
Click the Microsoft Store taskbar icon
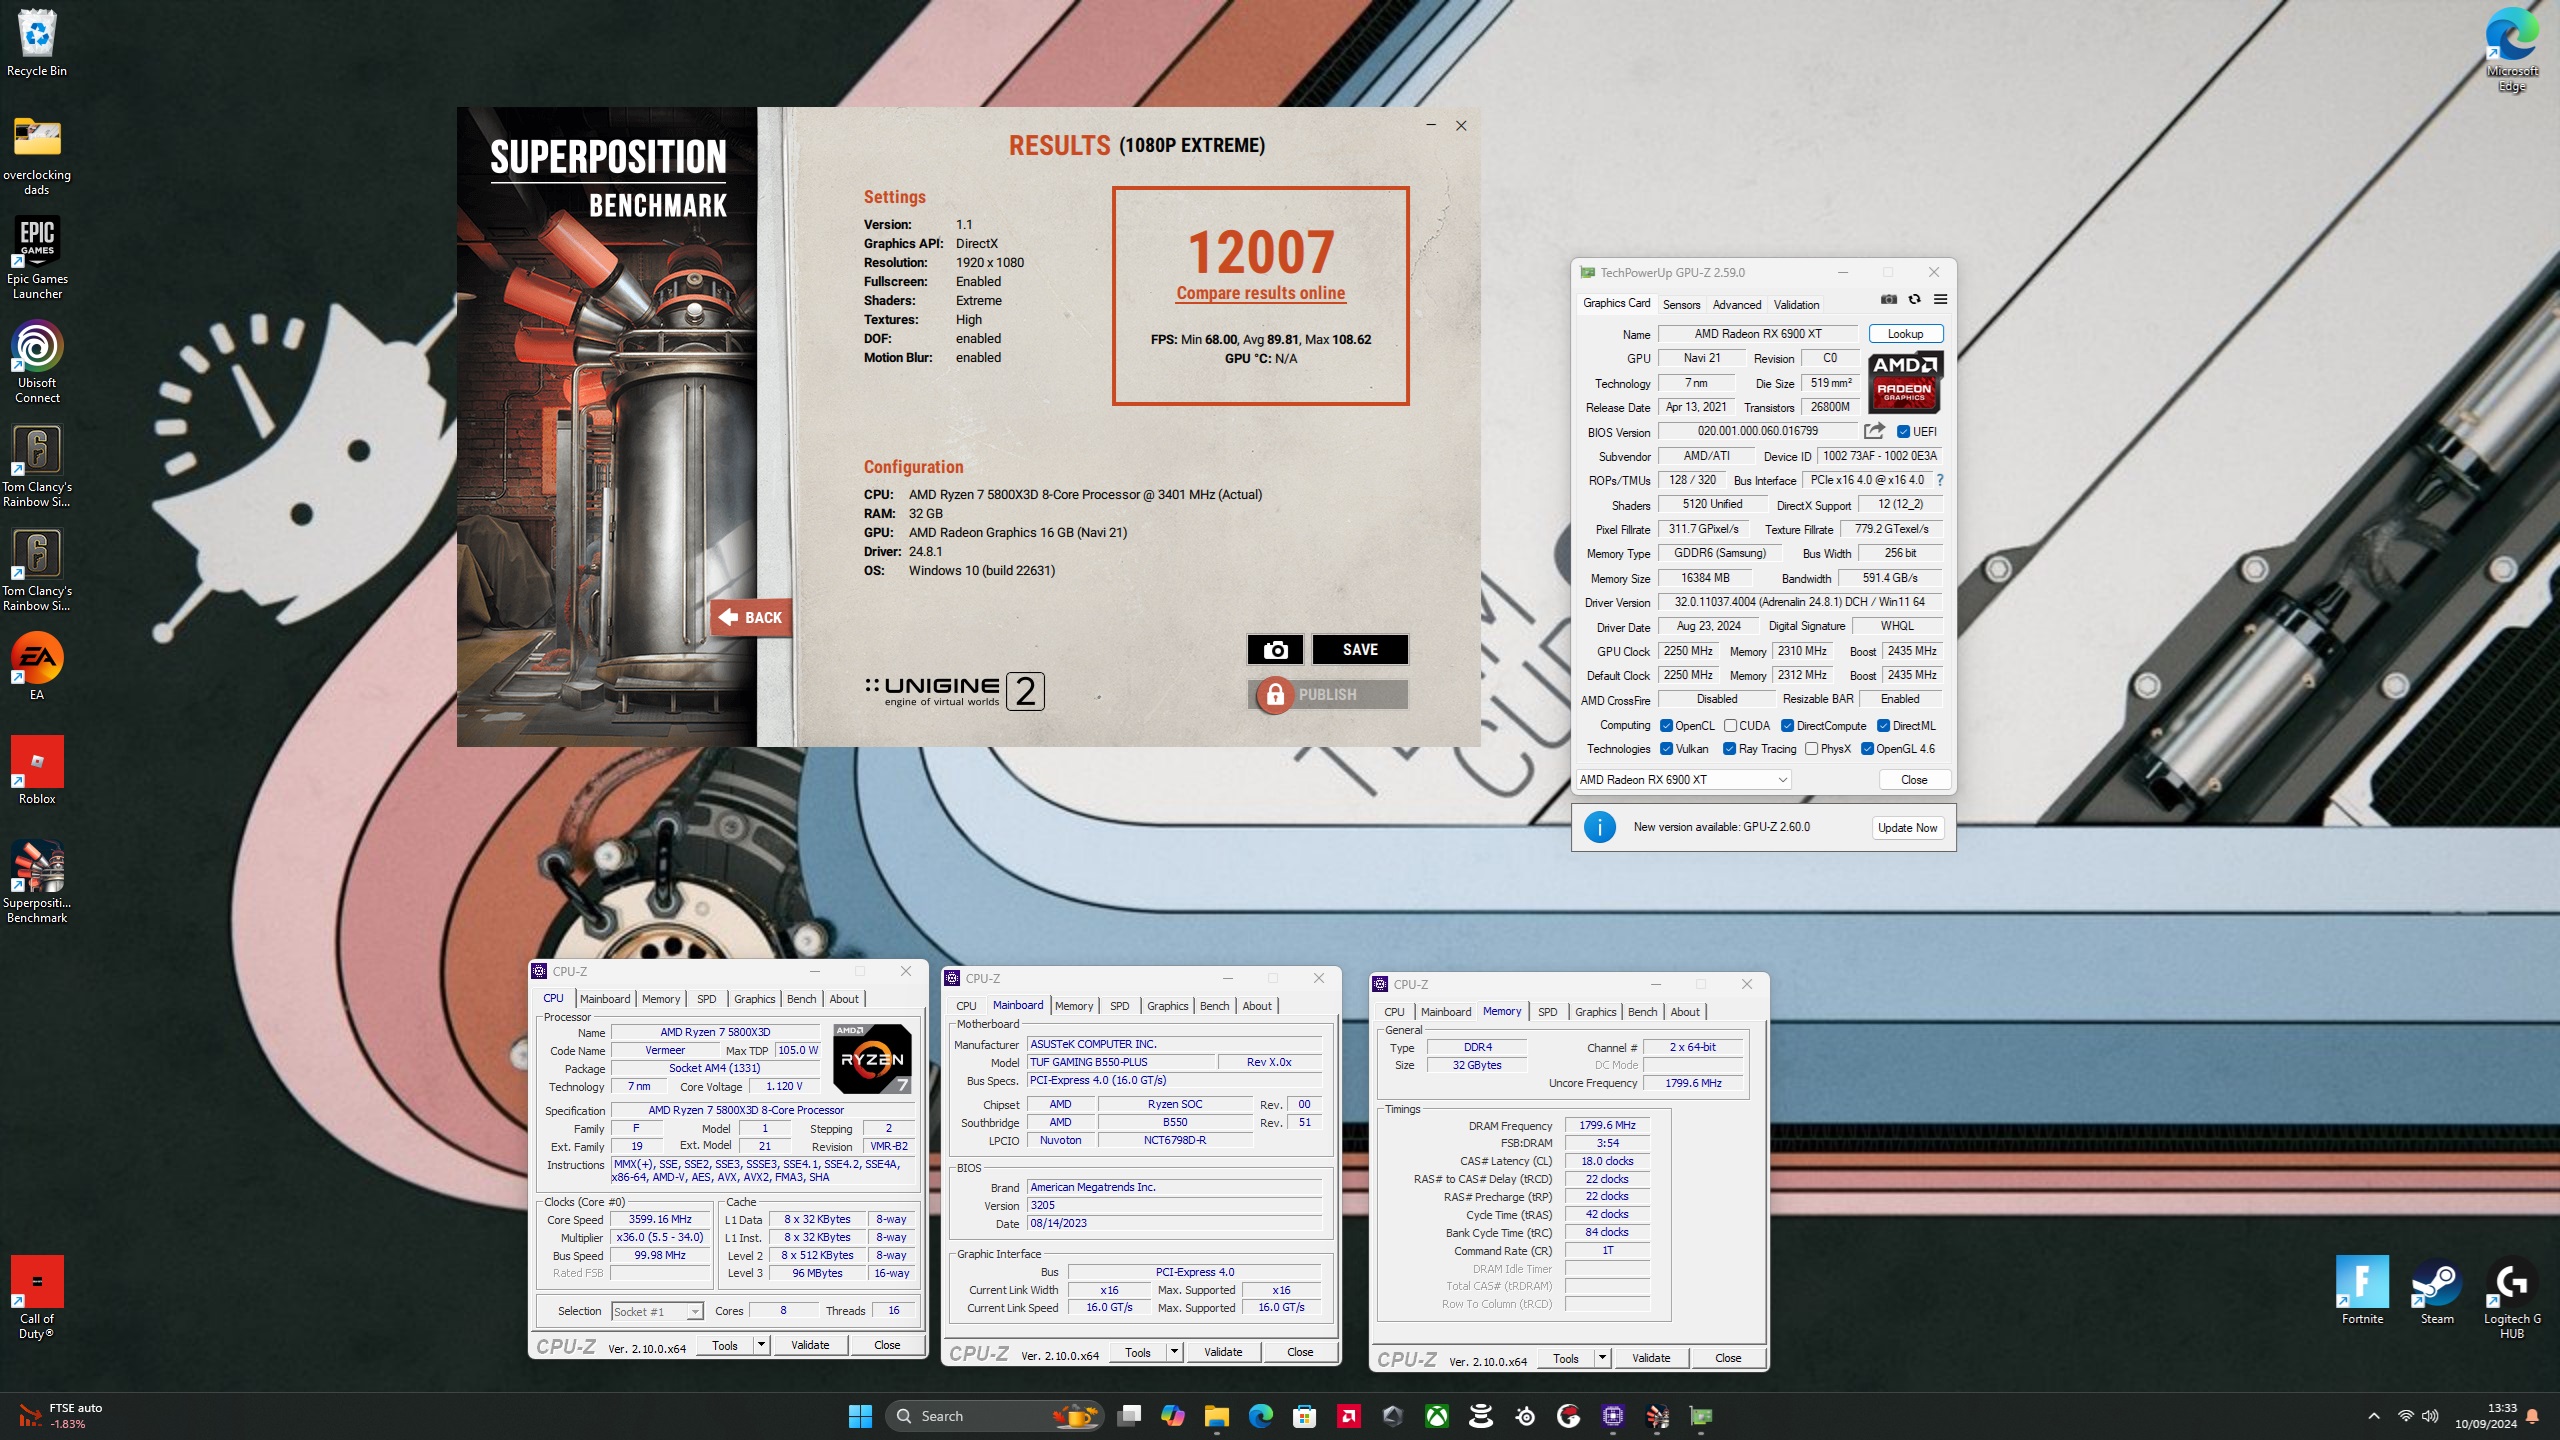pos(1304,1416)
